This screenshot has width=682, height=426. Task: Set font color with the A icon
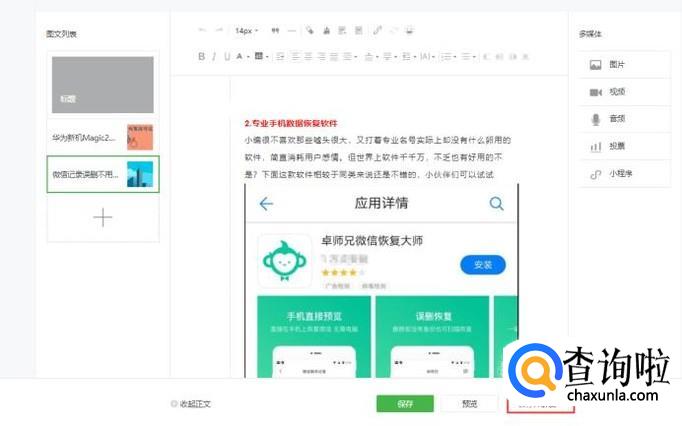[239, 57]
